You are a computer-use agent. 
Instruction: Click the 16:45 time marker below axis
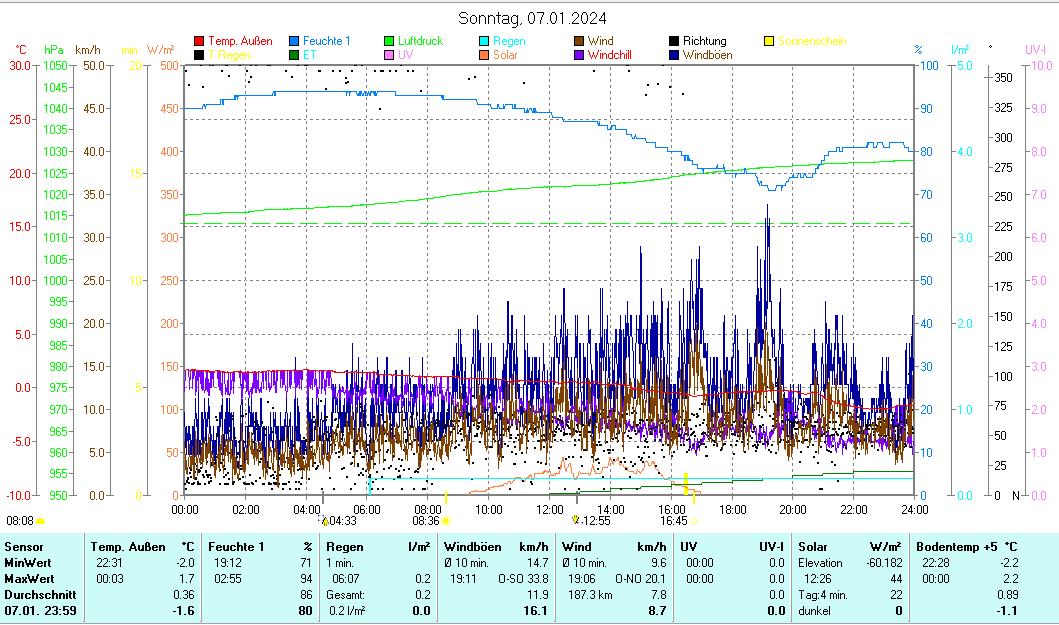coord(673,520)
